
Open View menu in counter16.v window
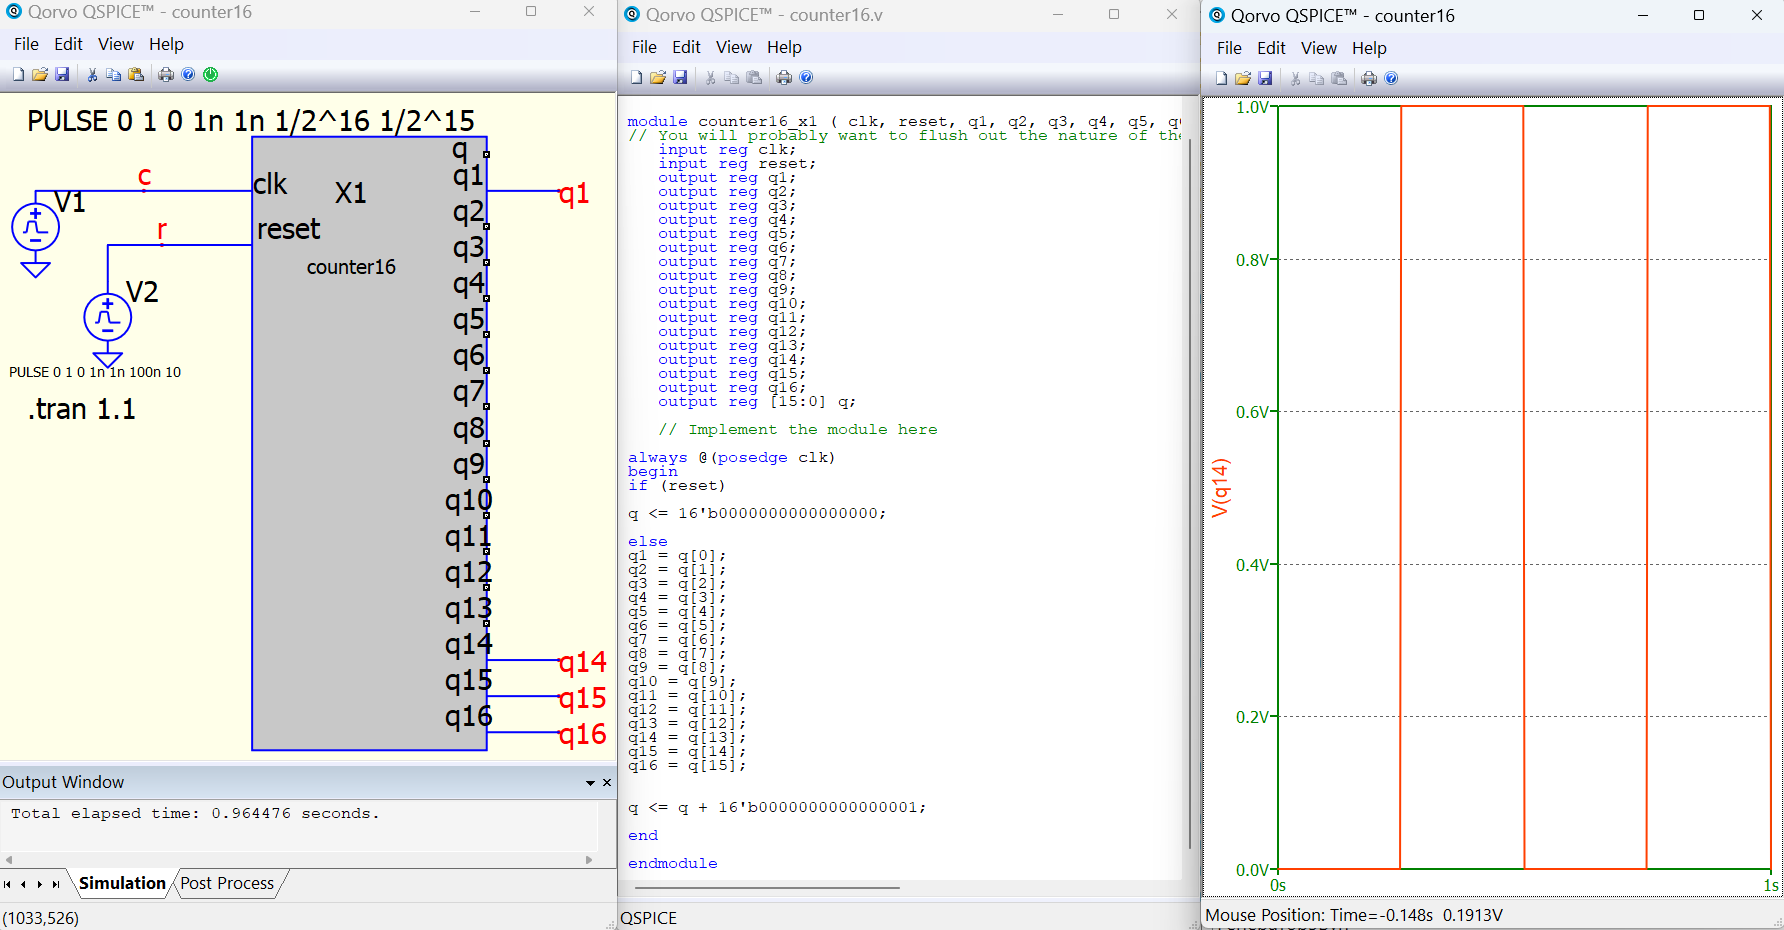point(734,47)
